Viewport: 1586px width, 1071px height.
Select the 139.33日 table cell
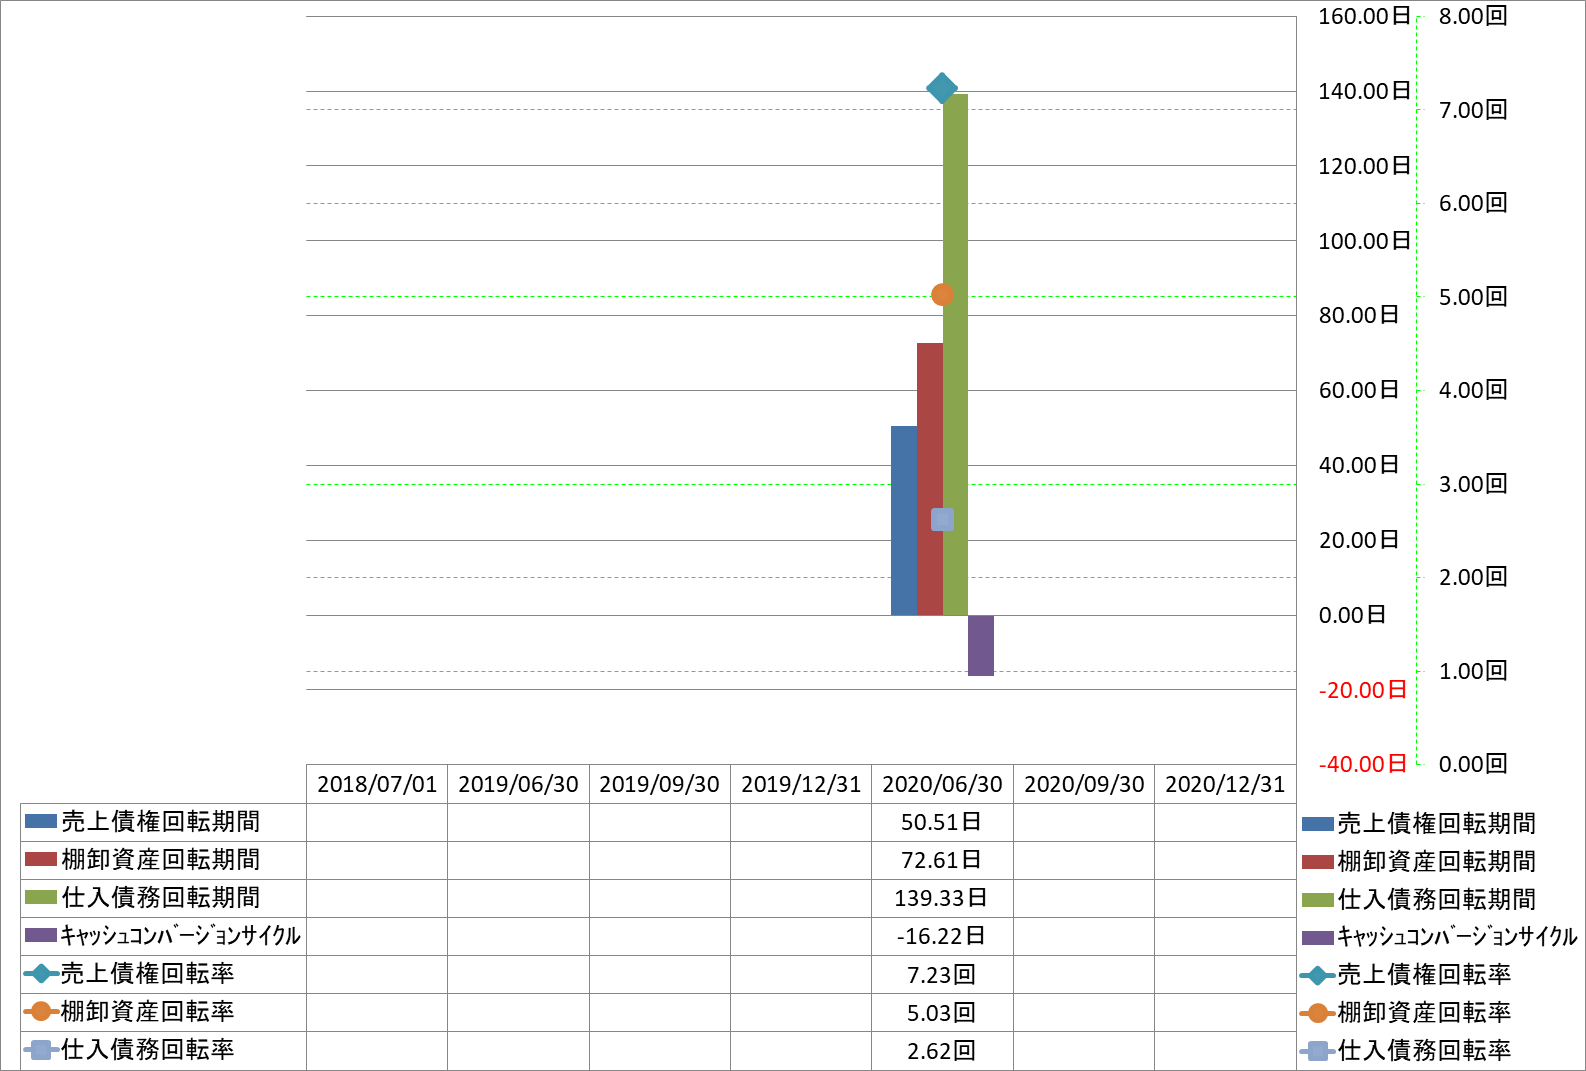(x=942, y=898)
